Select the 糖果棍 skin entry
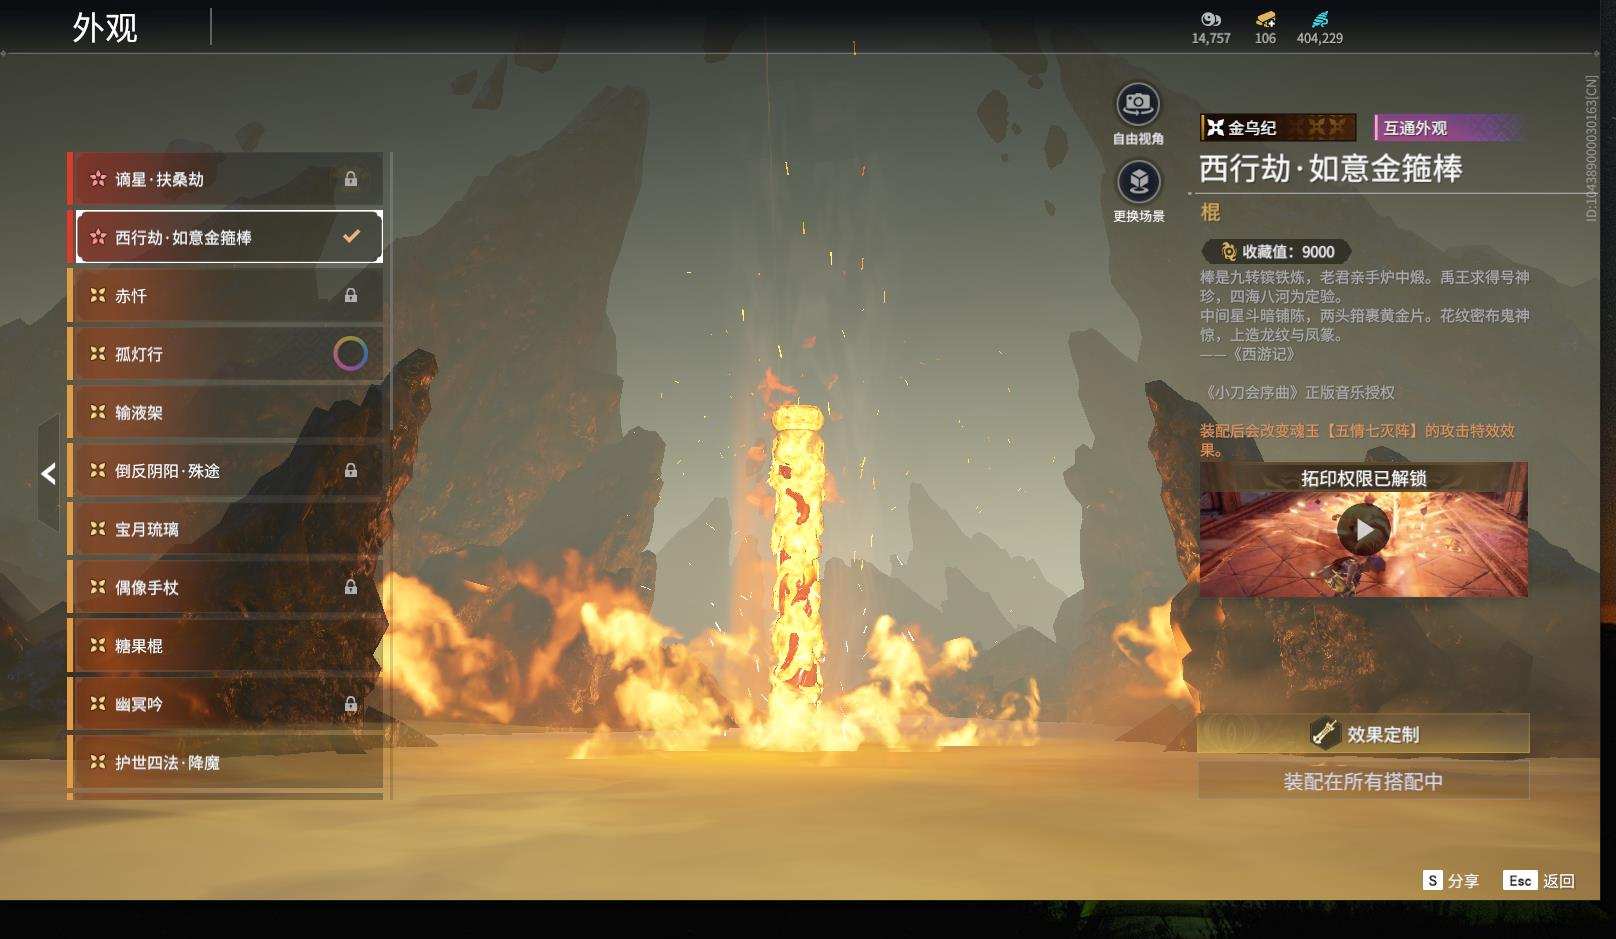The width and height of the screenshot is (1616, 939). (226, 645)
